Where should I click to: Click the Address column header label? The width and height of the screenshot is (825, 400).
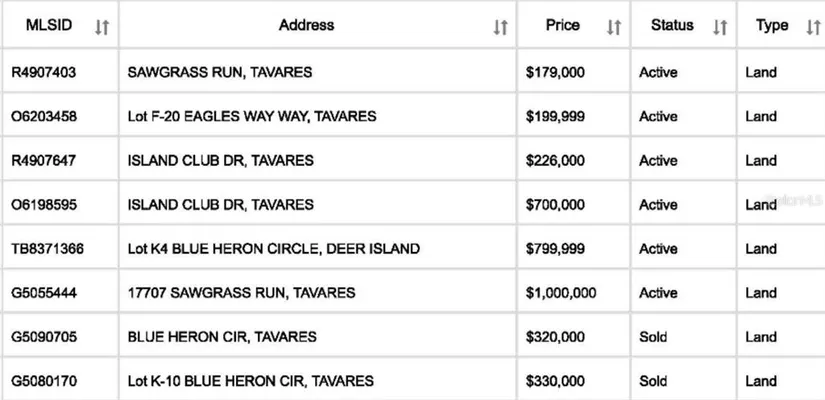coord(306,25)
